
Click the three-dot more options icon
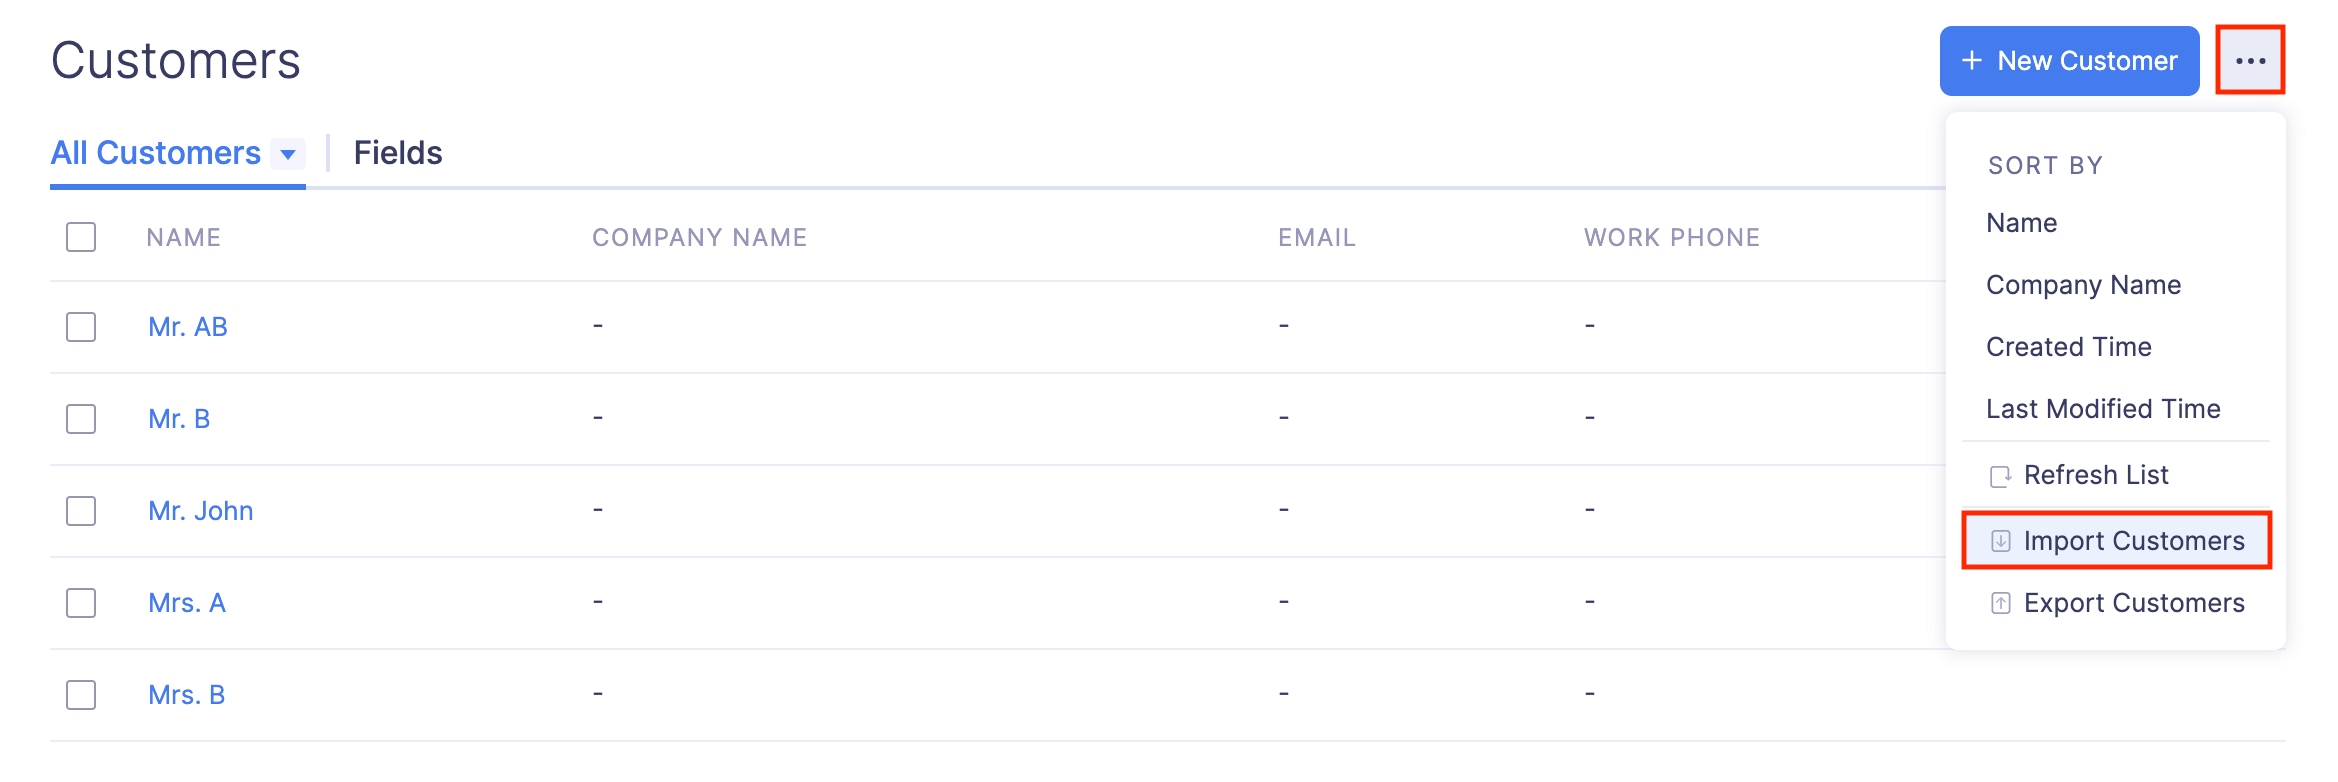[2250, 61]
